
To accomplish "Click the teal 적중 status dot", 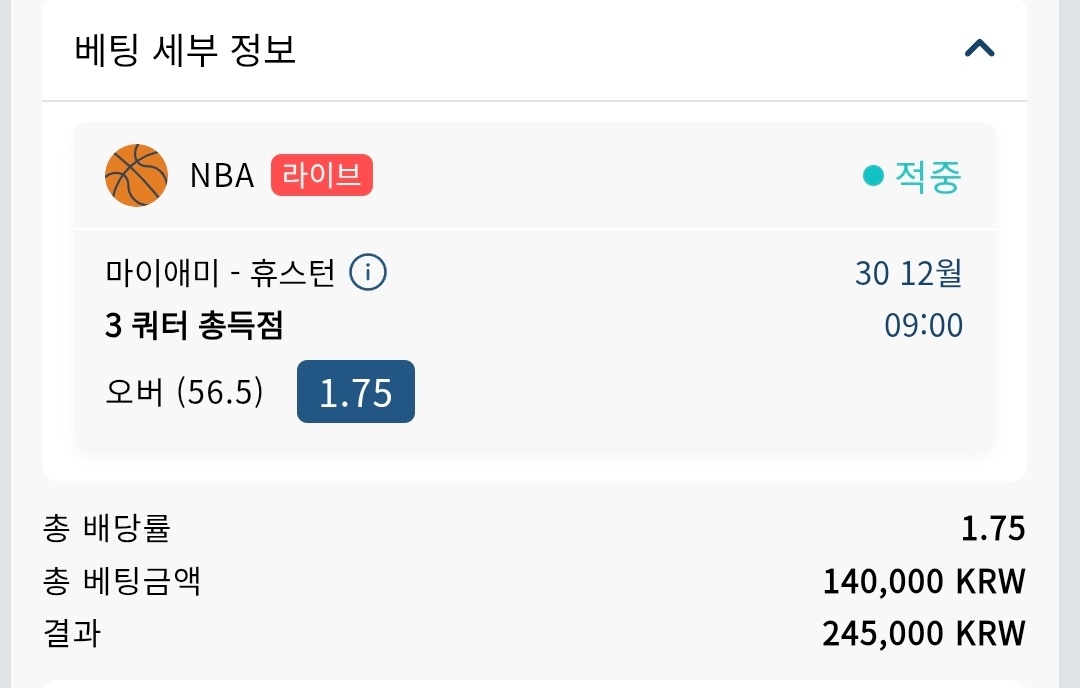I will click(873, 176).
